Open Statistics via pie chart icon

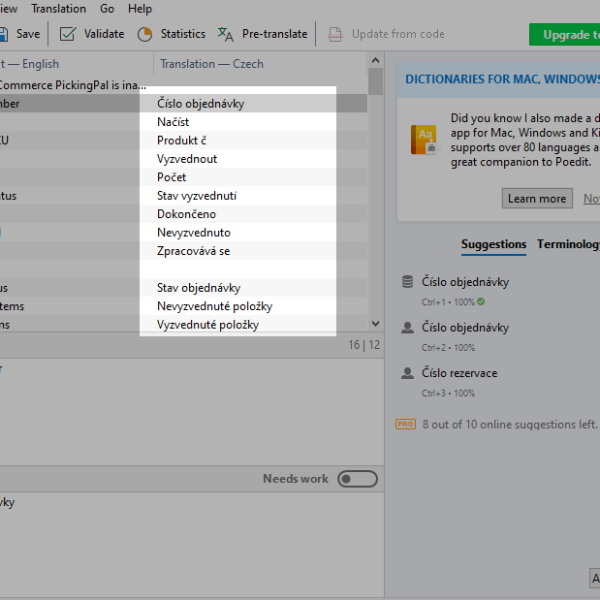145,34
